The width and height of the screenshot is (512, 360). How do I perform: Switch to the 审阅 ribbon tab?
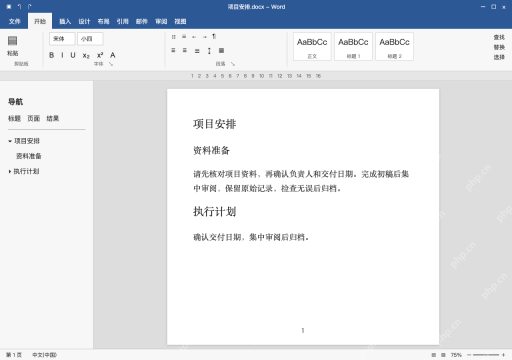[161, 21]
